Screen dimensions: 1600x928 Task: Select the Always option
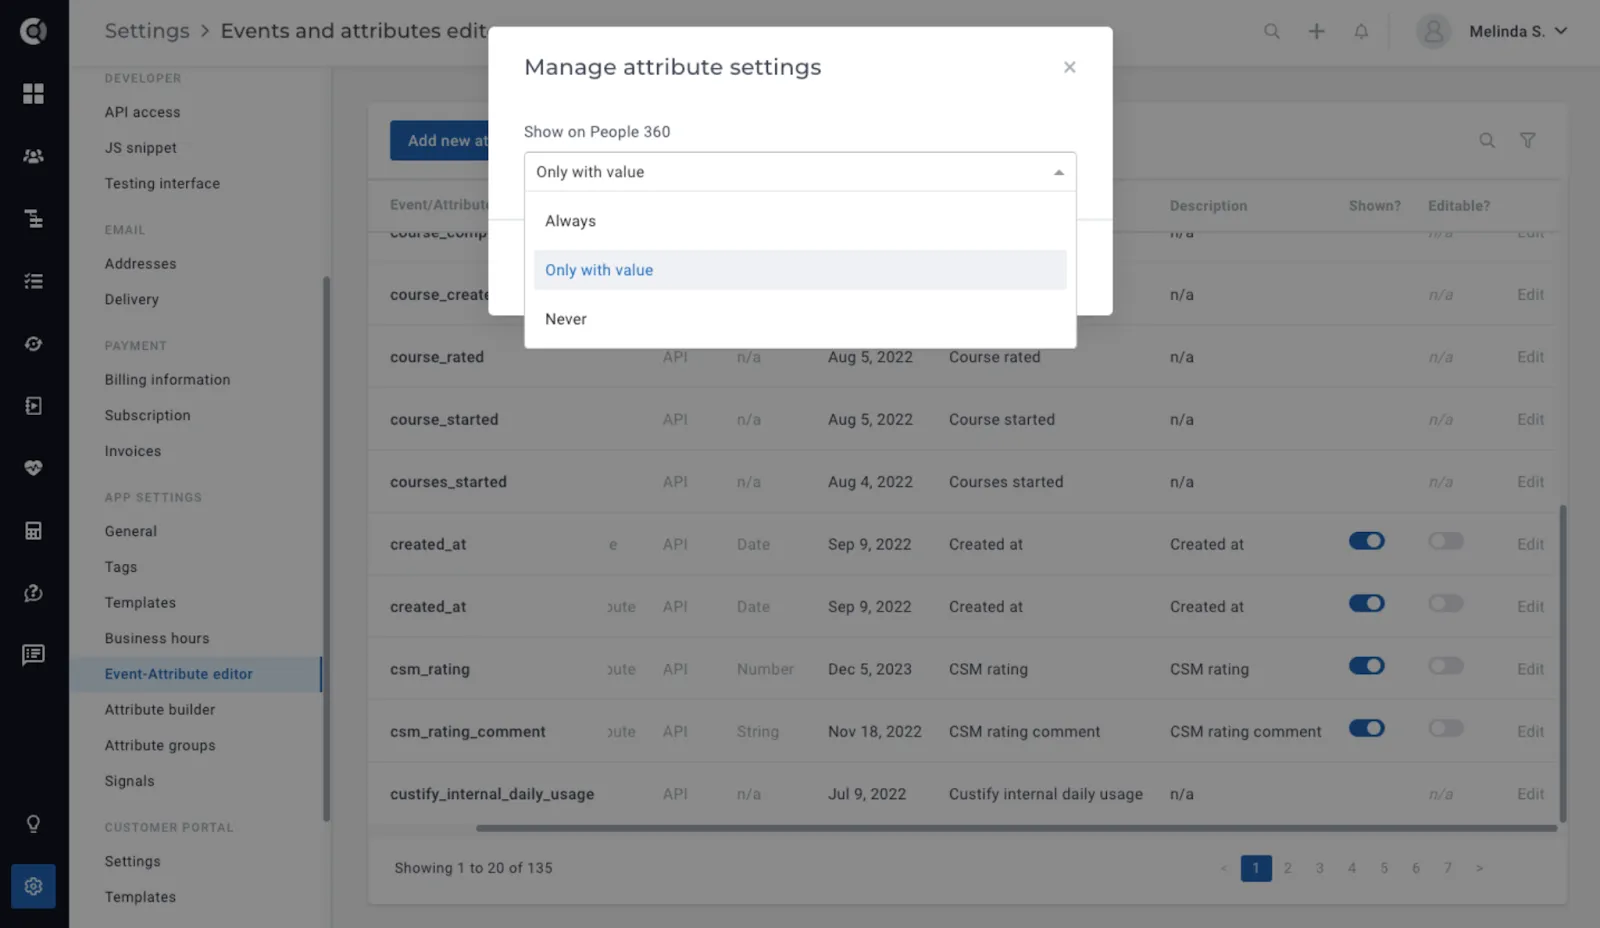click(800, 221)
